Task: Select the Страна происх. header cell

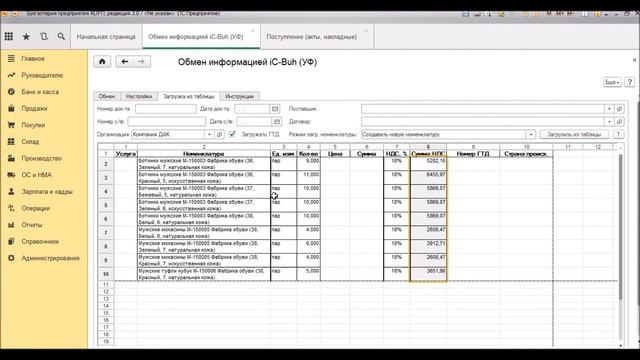Action: pyautogui.click(x=526, y=154)
